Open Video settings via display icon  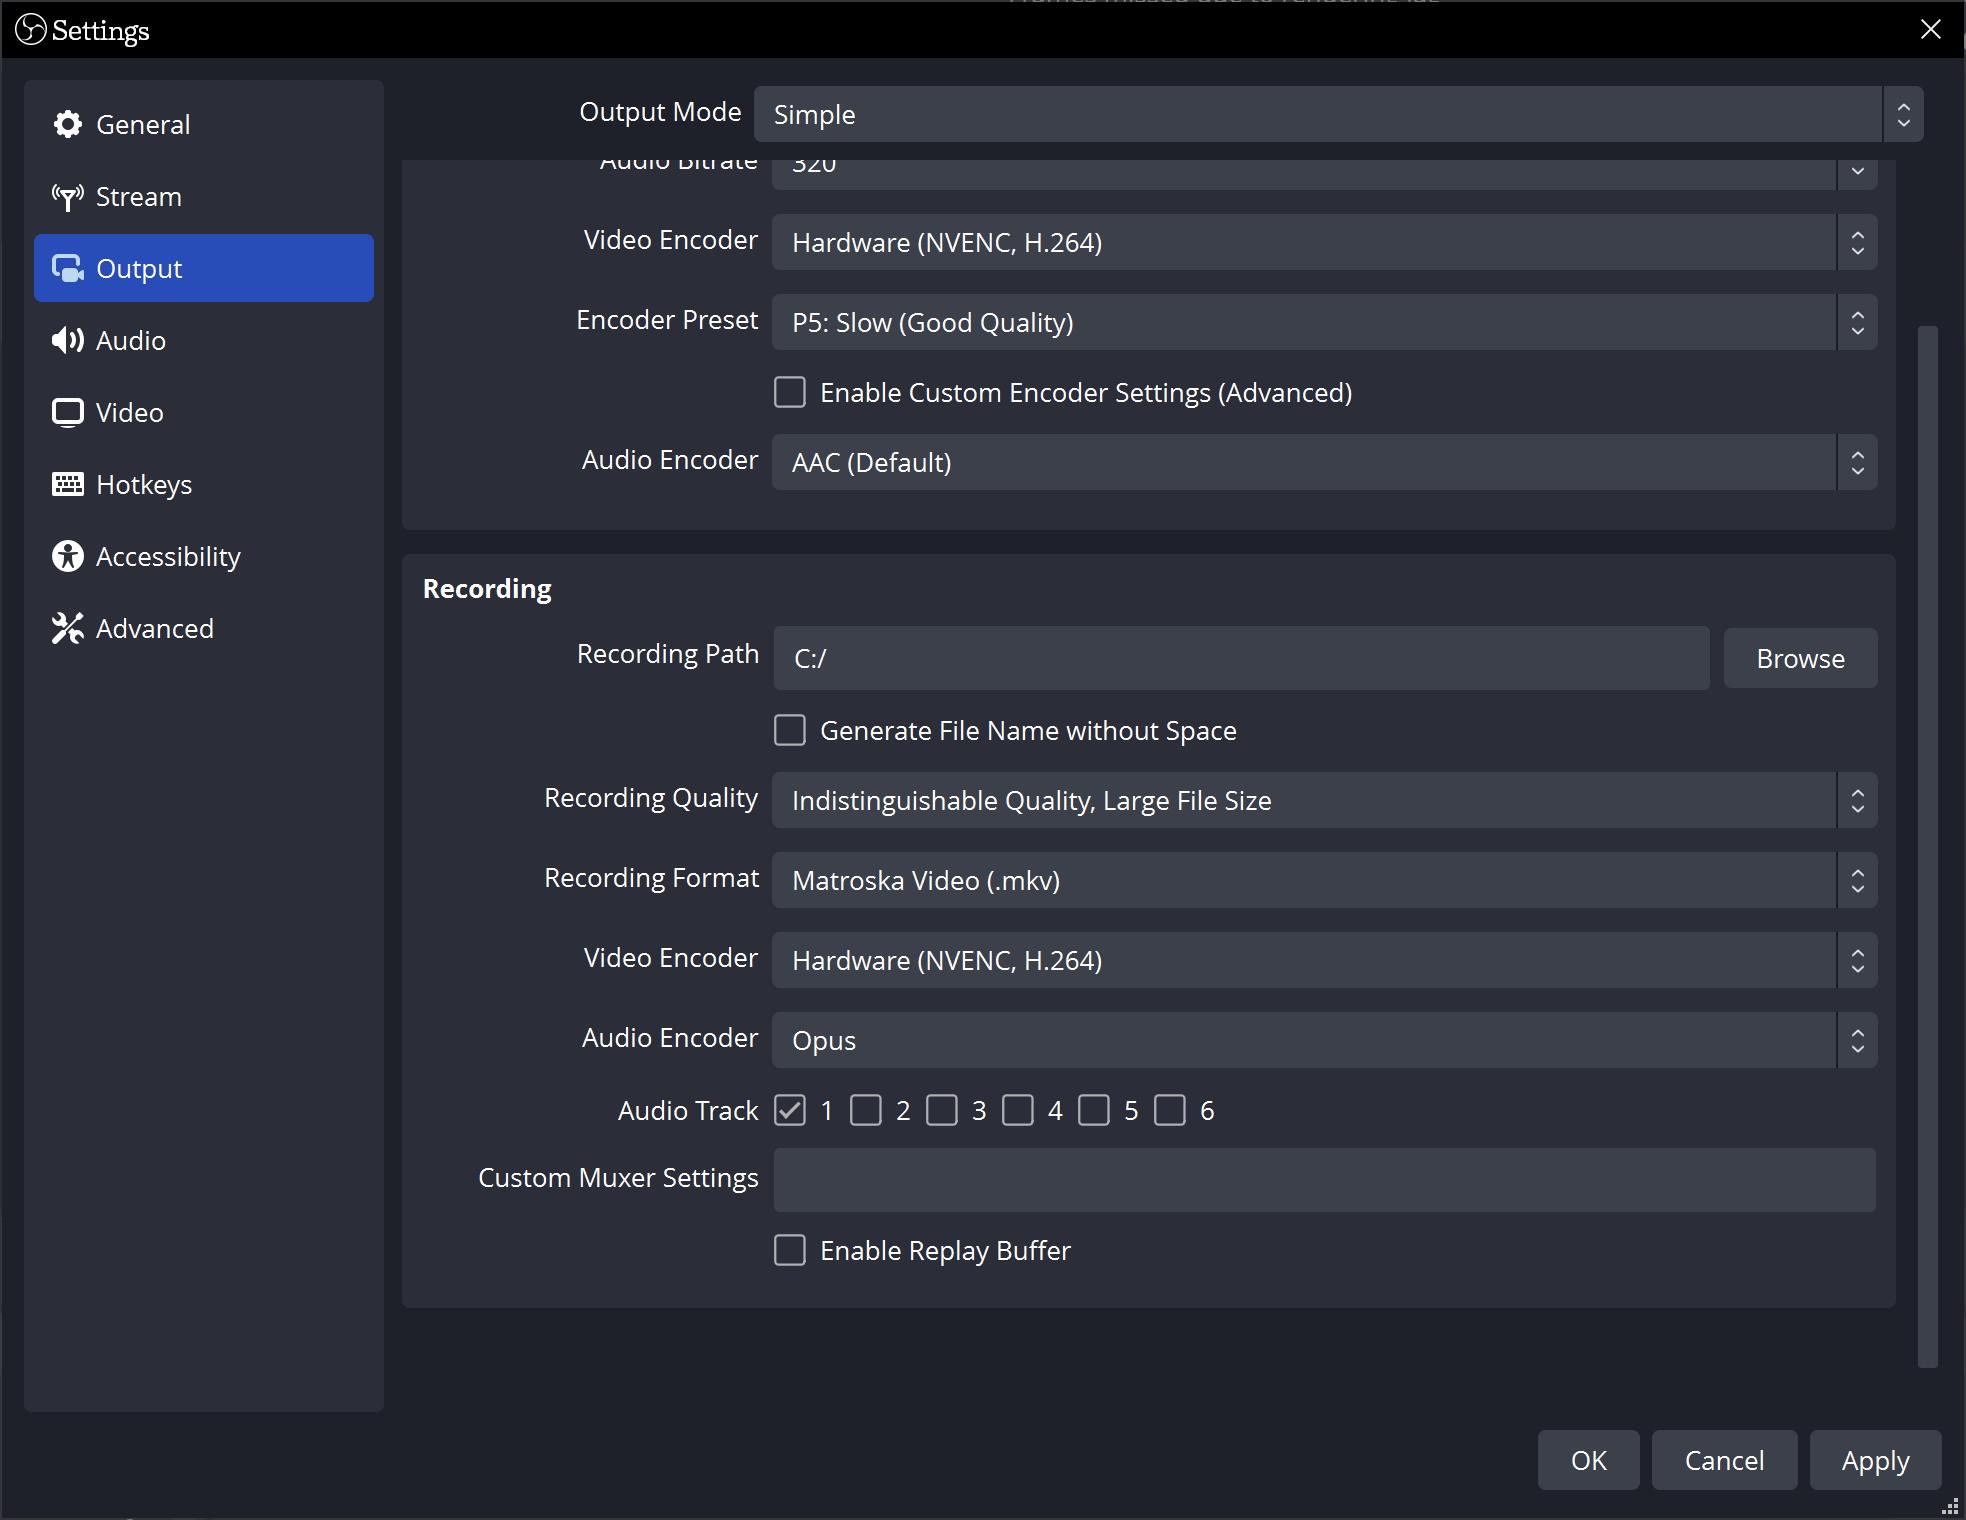click(67, 412)
